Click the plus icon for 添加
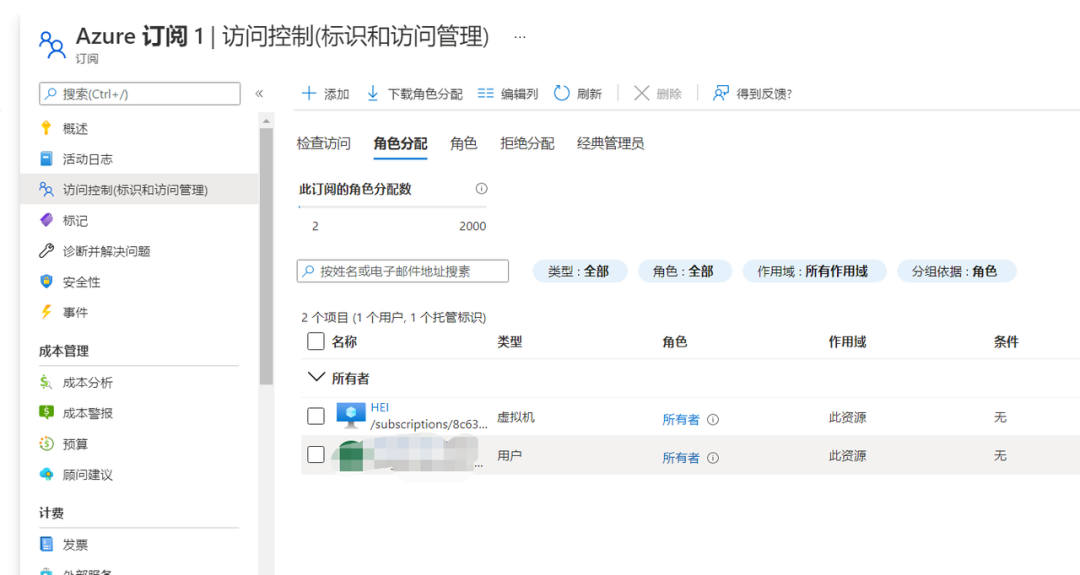Image resolution: width=1080 pixels, height=575 pixels. (x=309, y=93)
